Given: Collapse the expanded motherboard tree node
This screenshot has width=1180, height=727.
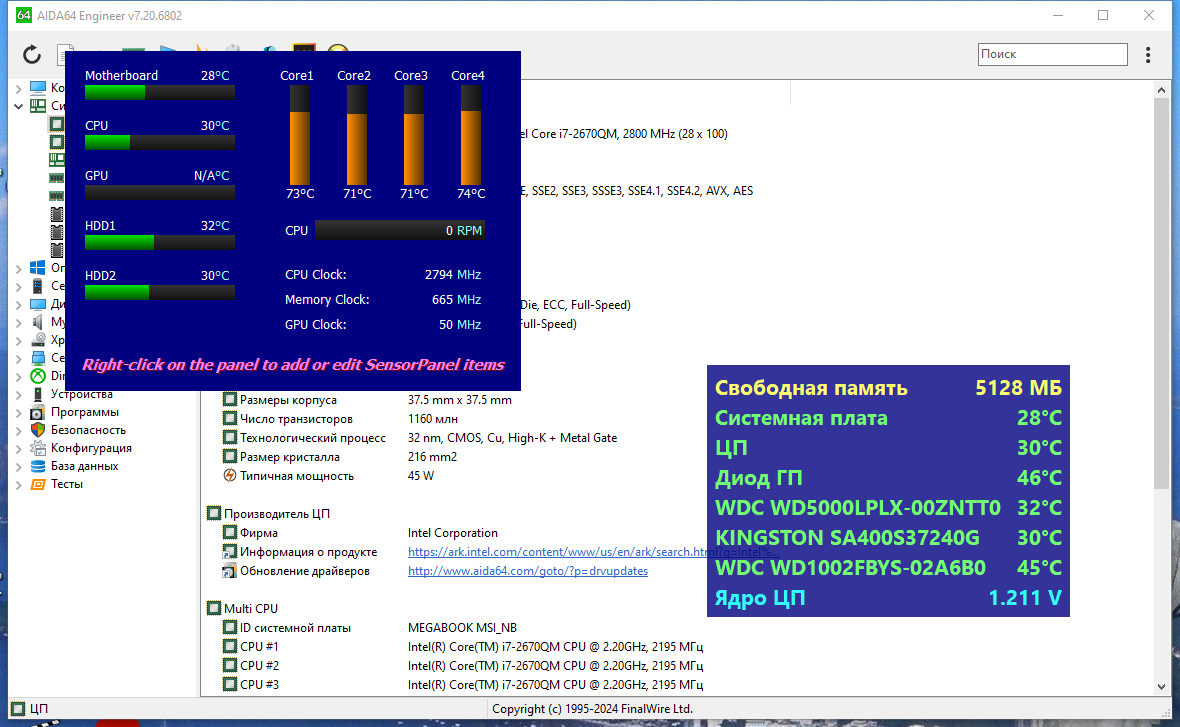Looking at the screenshot, I should pyautogui.click(x=19, y=106).
